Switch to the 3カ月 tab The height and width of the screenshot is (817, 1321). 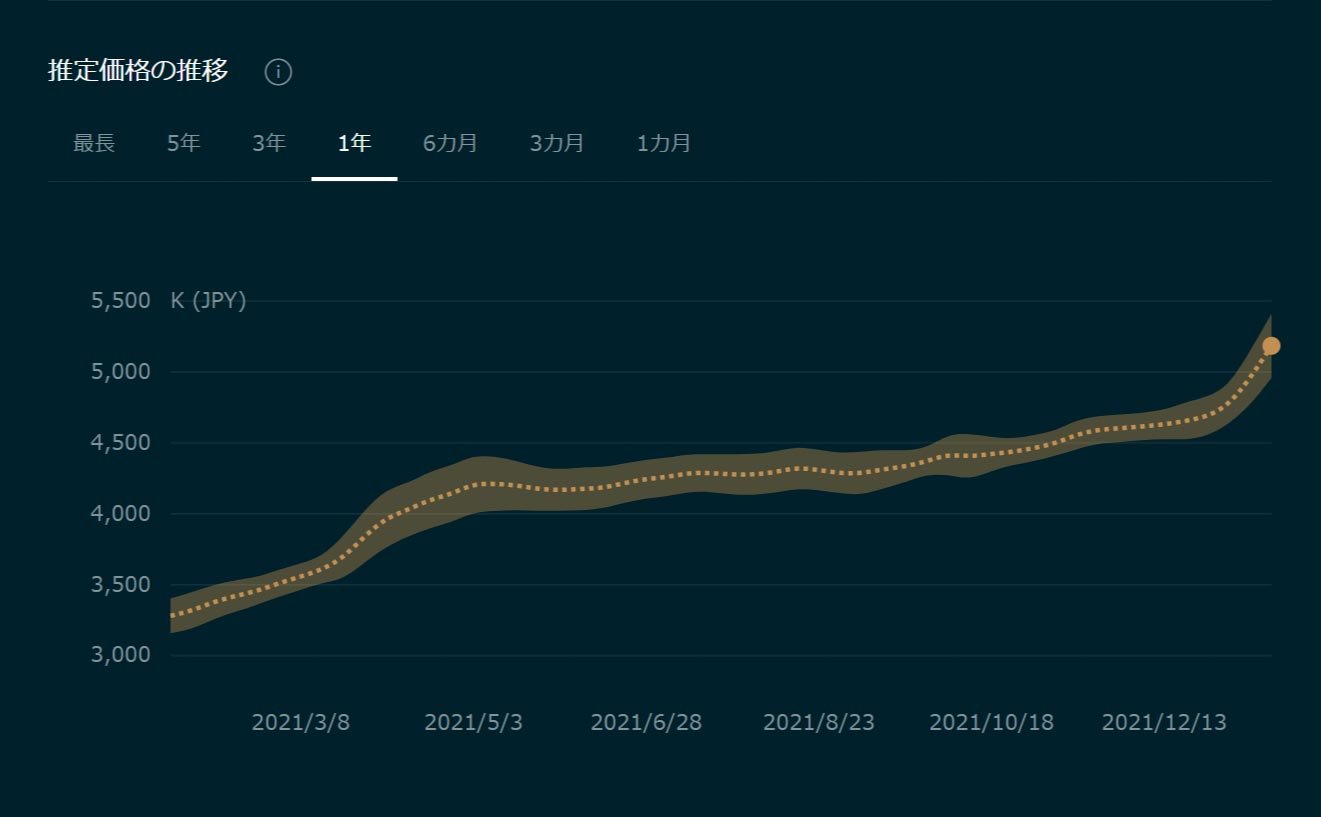point(557,143)
